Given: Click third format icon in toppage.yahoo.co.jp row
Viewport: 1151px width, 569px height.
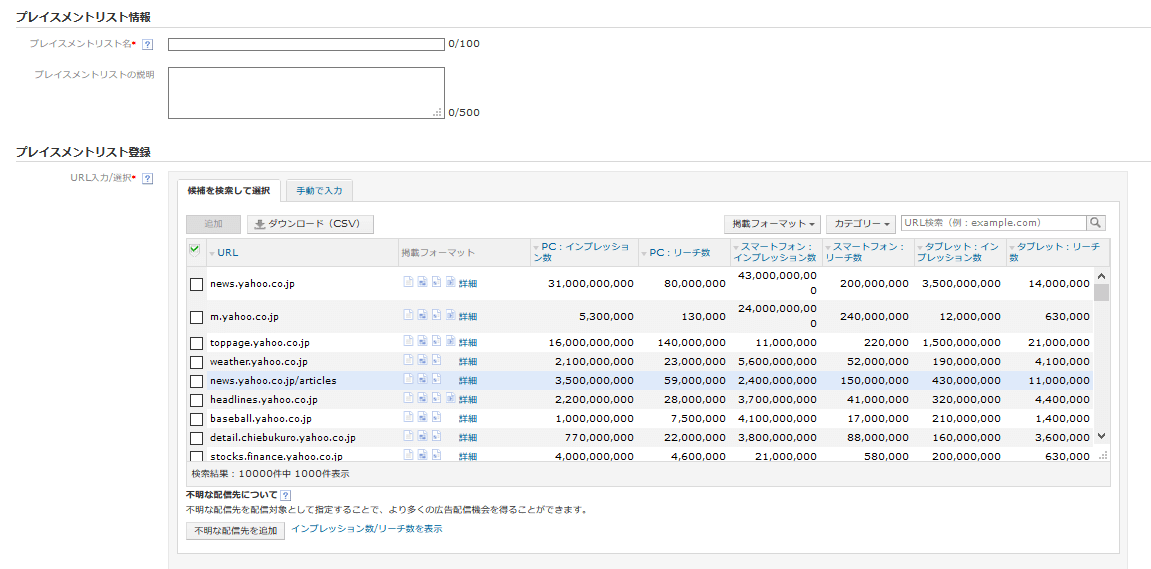Looking at the screenshot, I should [437, 341].
